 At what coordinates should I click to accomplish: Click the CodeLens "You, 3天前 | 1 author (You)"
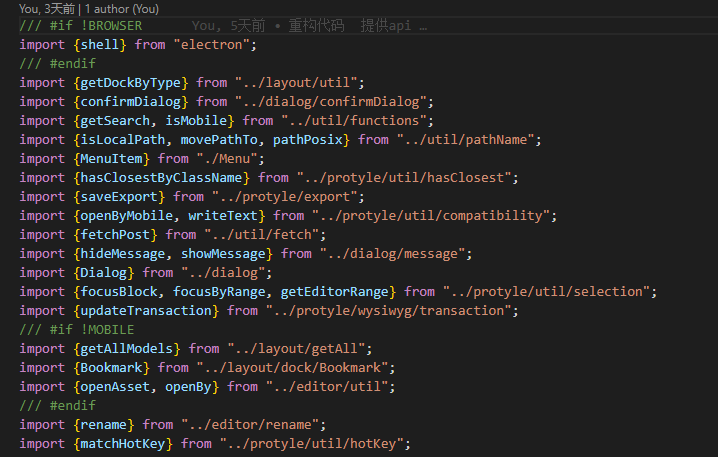(89, 9)
